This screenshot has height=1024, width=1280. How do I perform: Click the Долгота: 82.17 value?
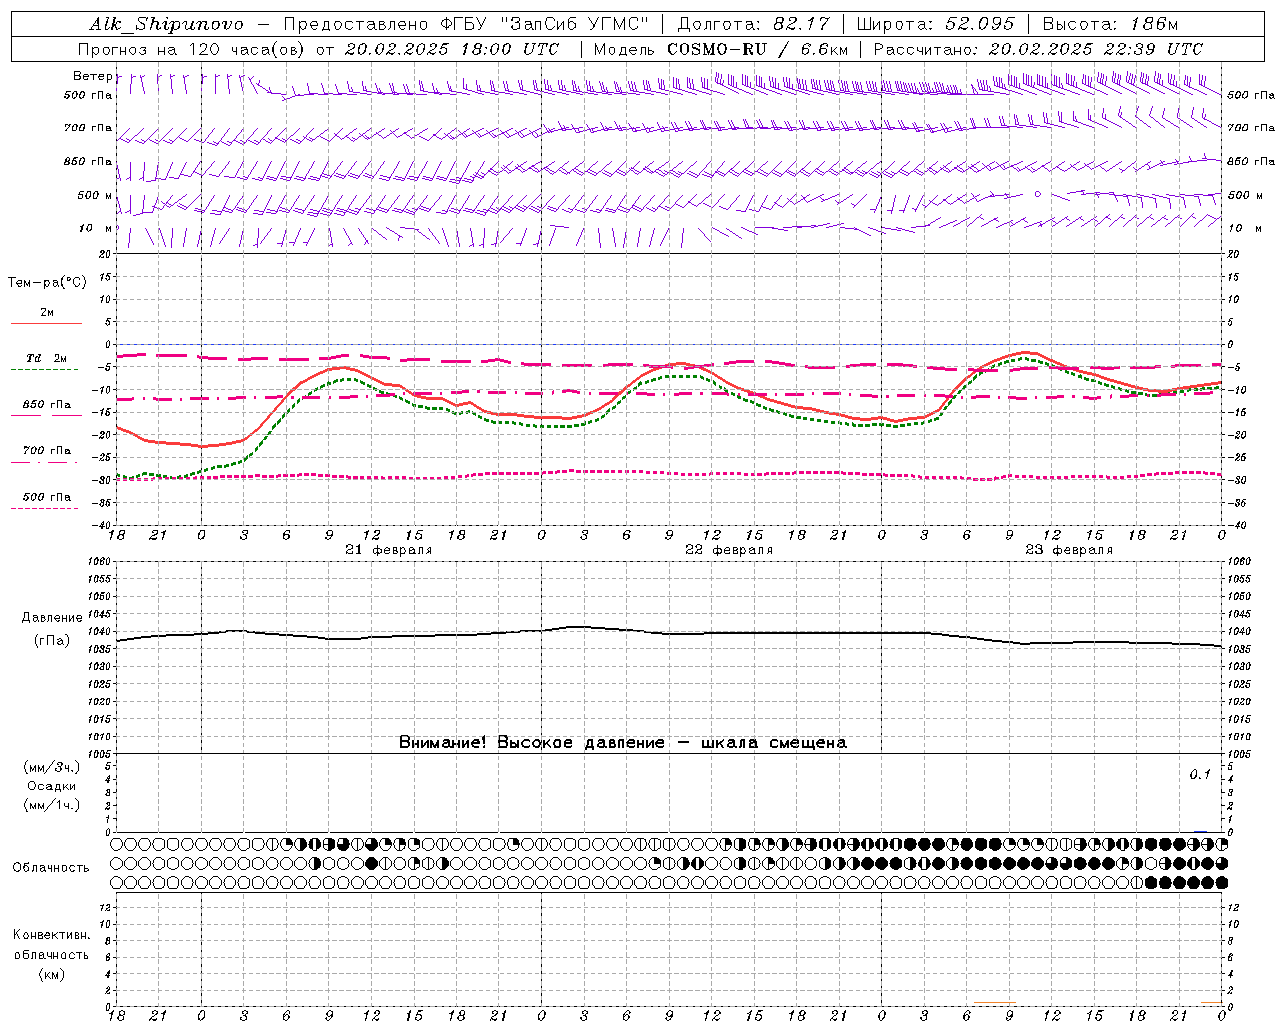(x=754, y=24)
